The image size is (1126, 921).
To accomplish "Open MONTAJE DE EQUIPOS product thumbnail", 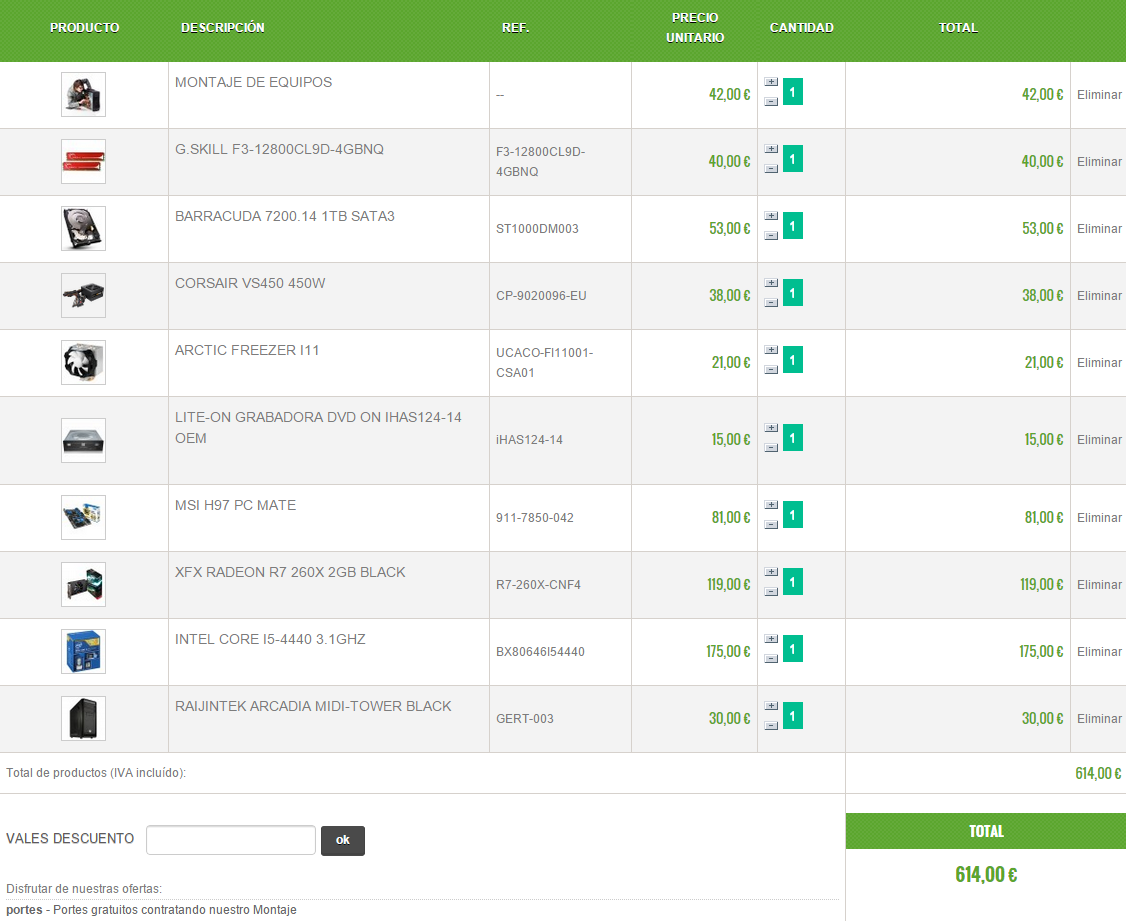I will click(83, 94).
